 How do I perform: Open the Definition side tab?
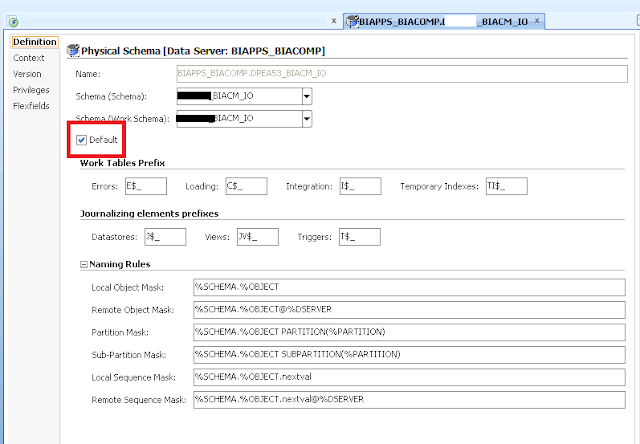35,42
